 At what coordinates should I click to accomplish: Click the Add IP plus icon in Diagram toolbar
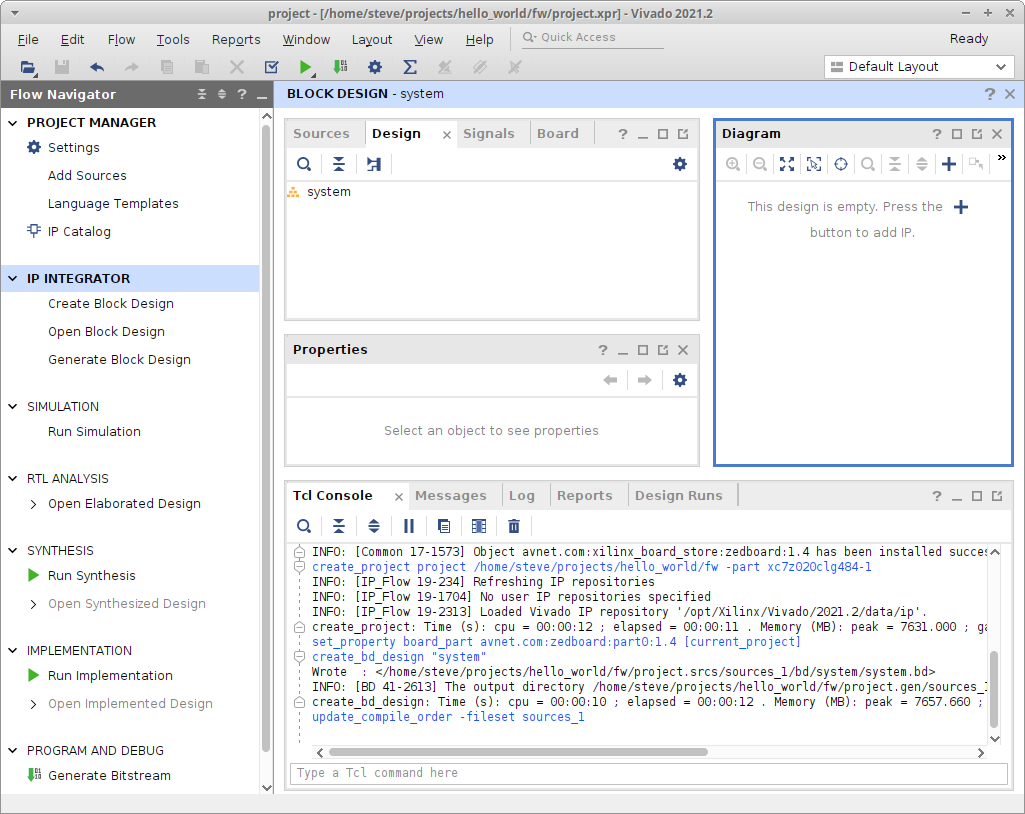(x=949, y=164)
